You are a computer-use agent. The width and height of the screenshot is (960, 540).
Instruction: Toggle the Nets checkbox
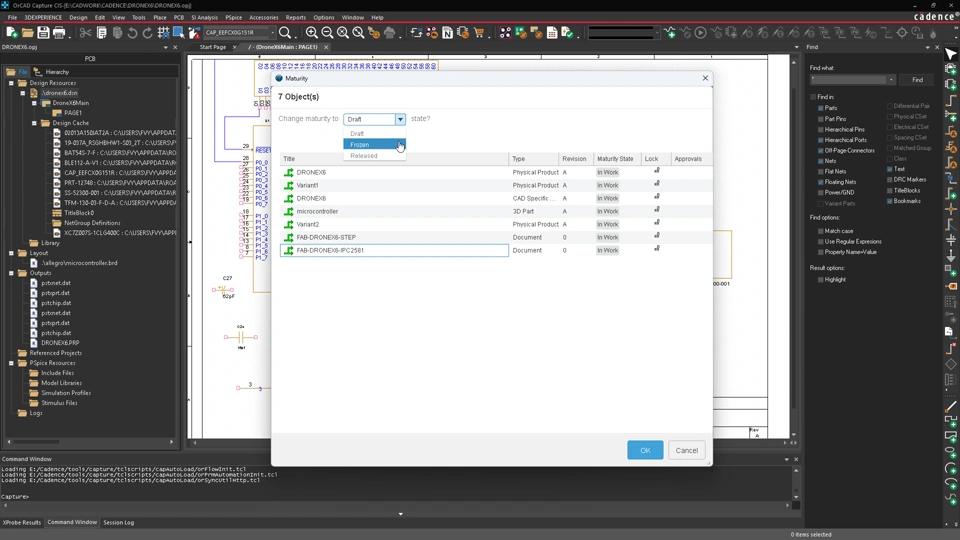(821, 161)
